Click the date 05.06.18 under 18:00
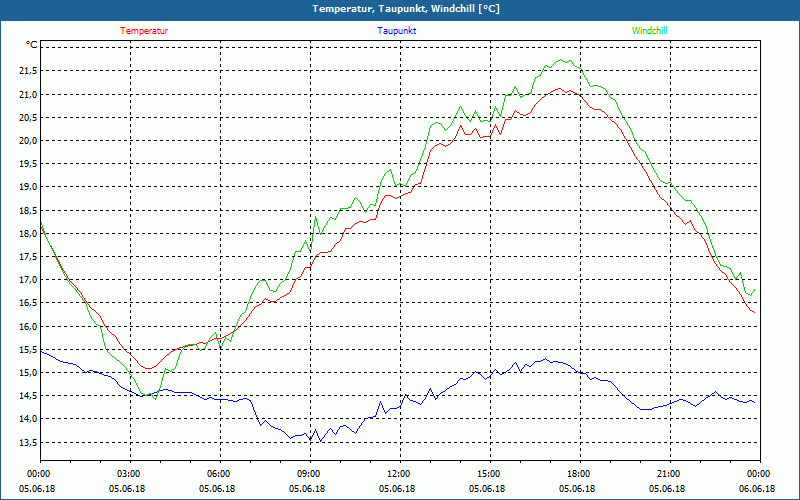Image resolution: width=800 pixels, height=500 pixels. [577, 489]
